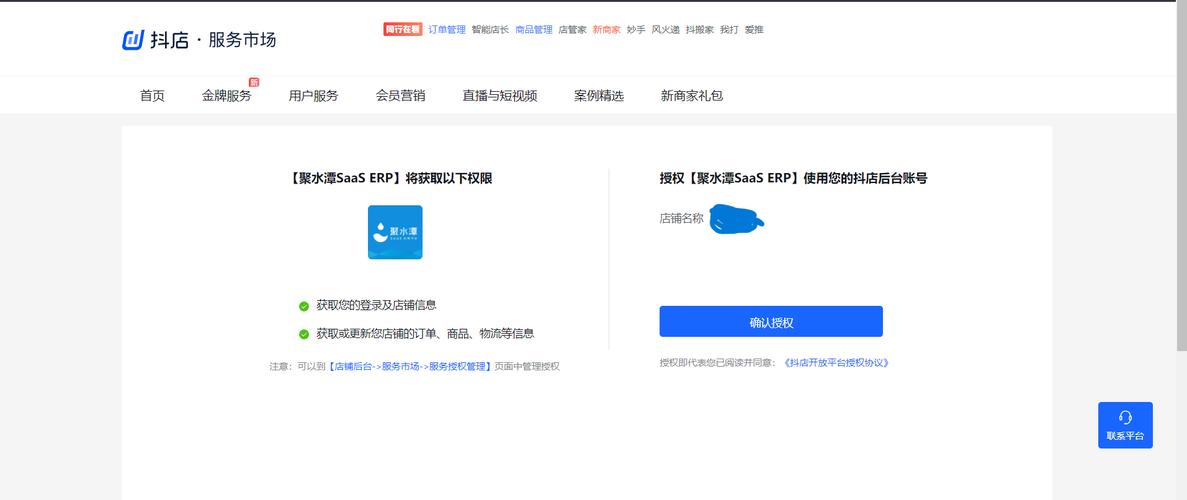Click the 风火递 link
The height and width of the screenshot is (500, 1187).
[x=665, y=30]
